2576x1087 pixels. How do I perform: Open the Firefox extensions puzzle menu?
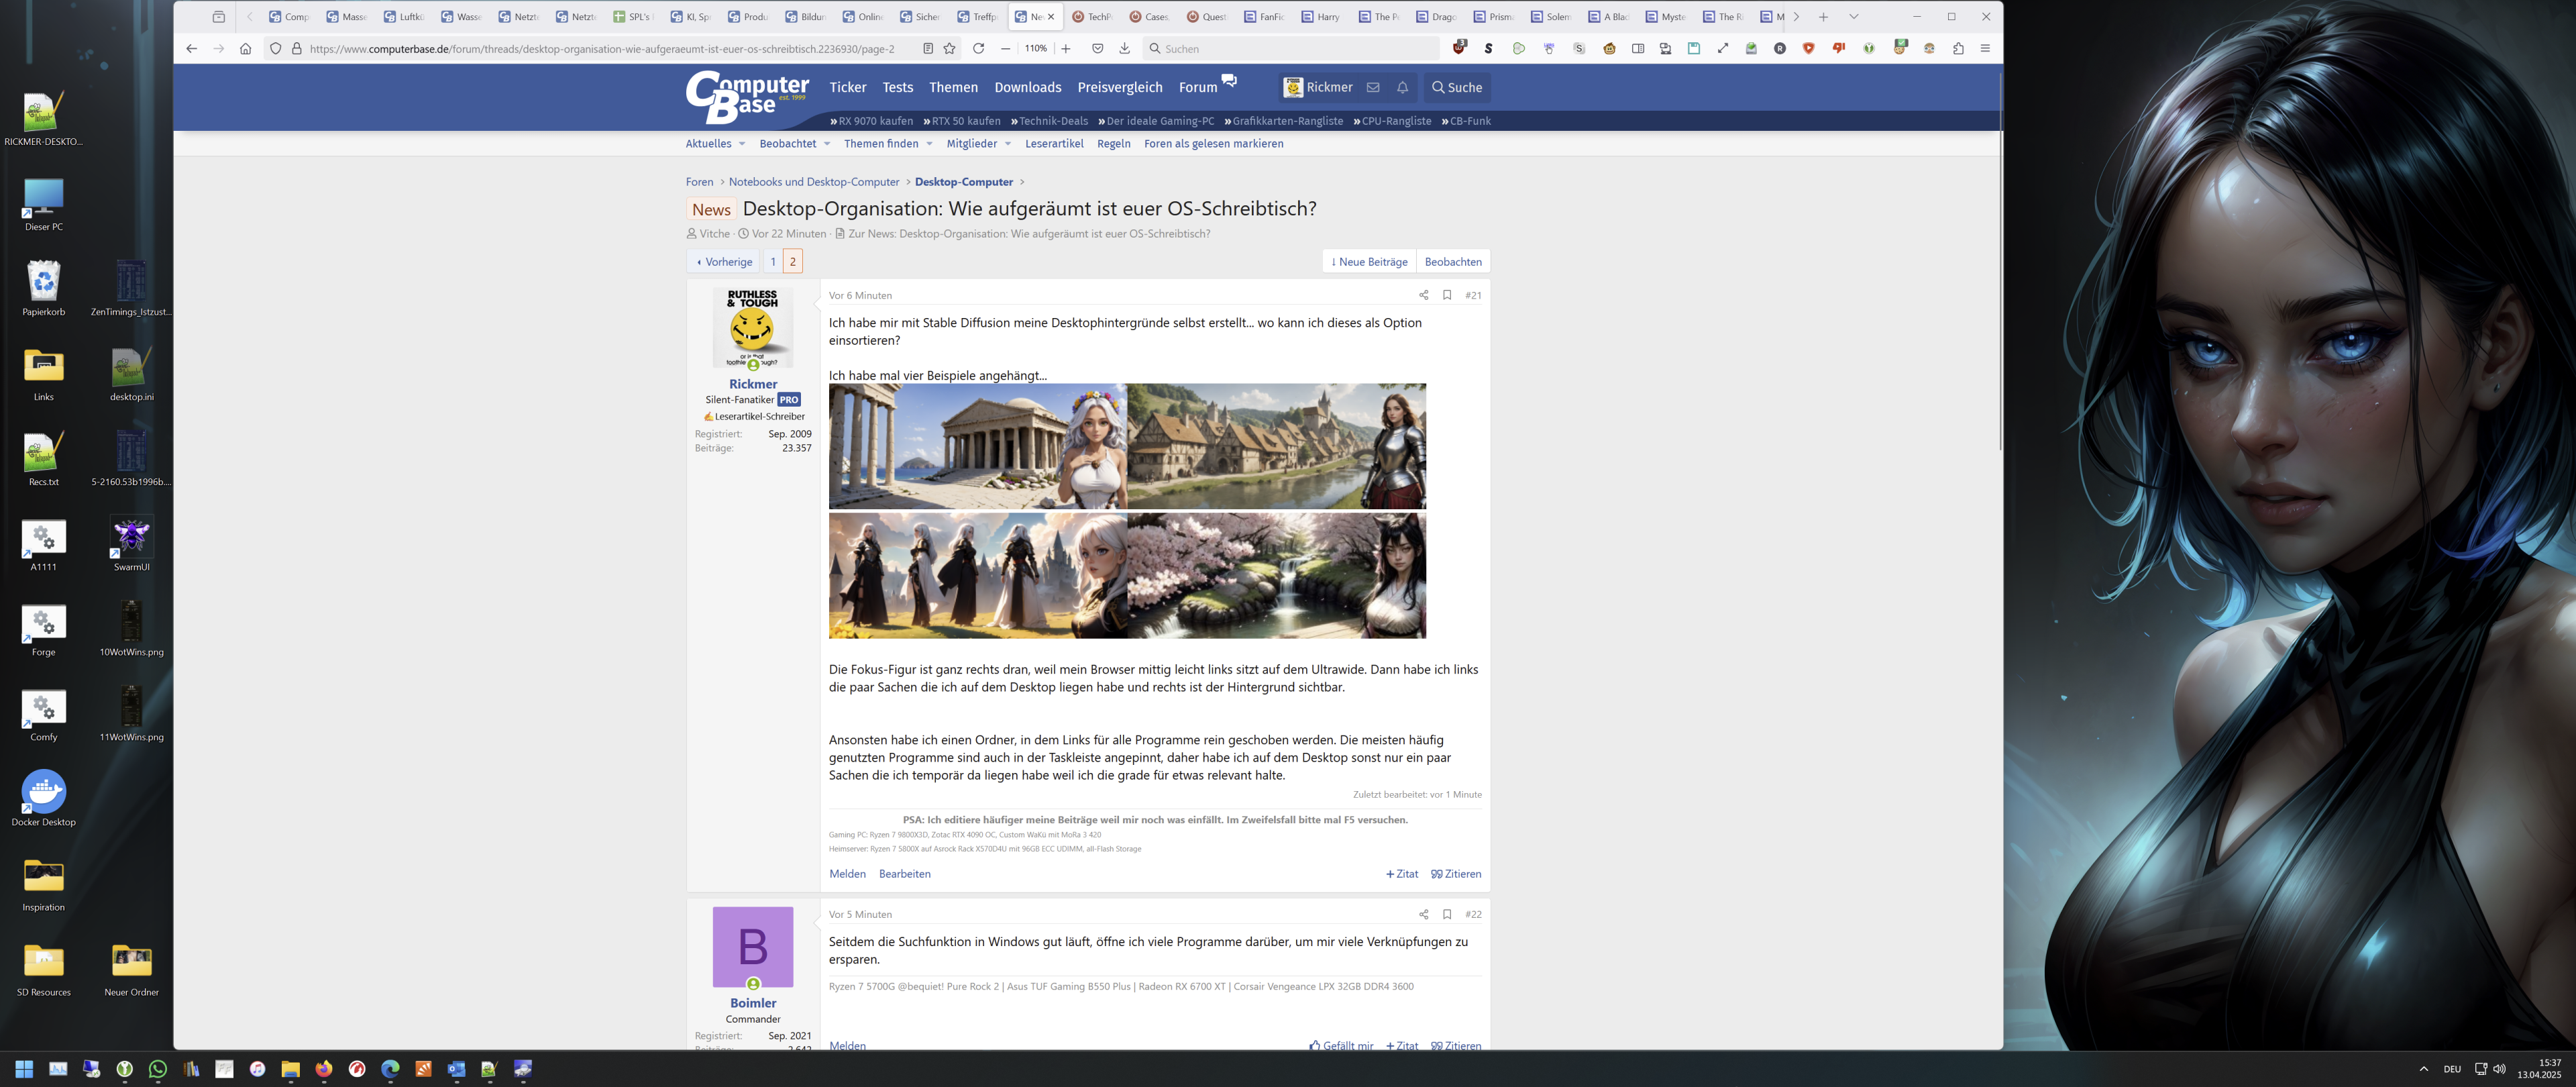pos(1957,48)
